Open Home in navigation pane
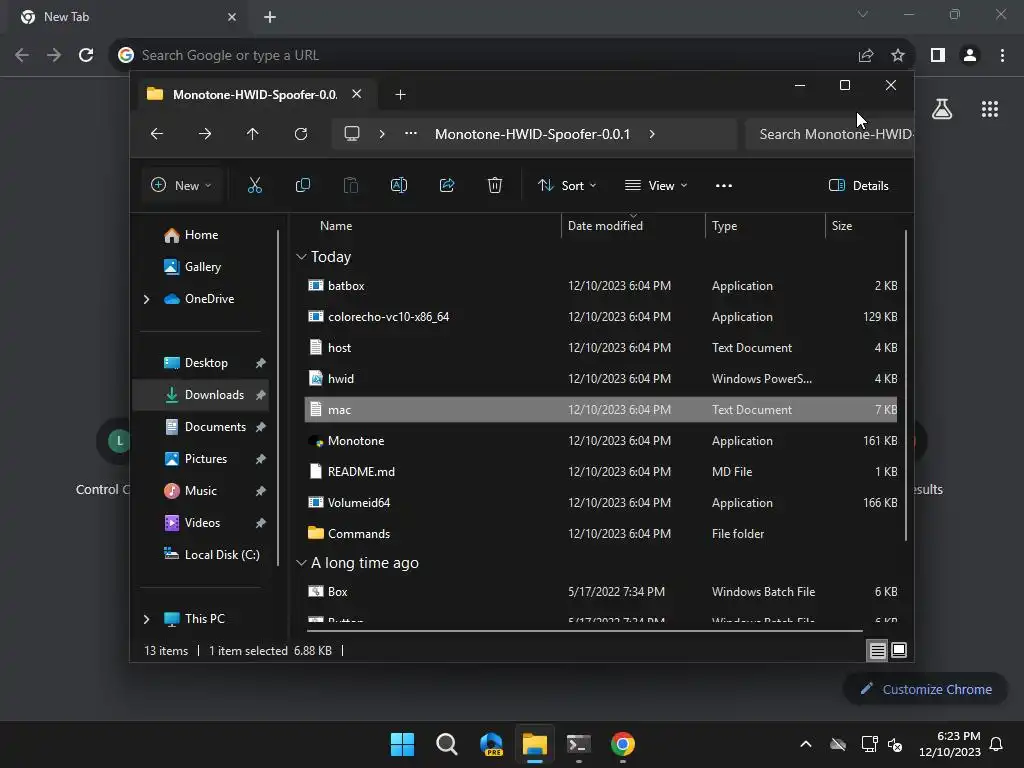The height and width of the screenshot is (768, 1024). point(201,235)
